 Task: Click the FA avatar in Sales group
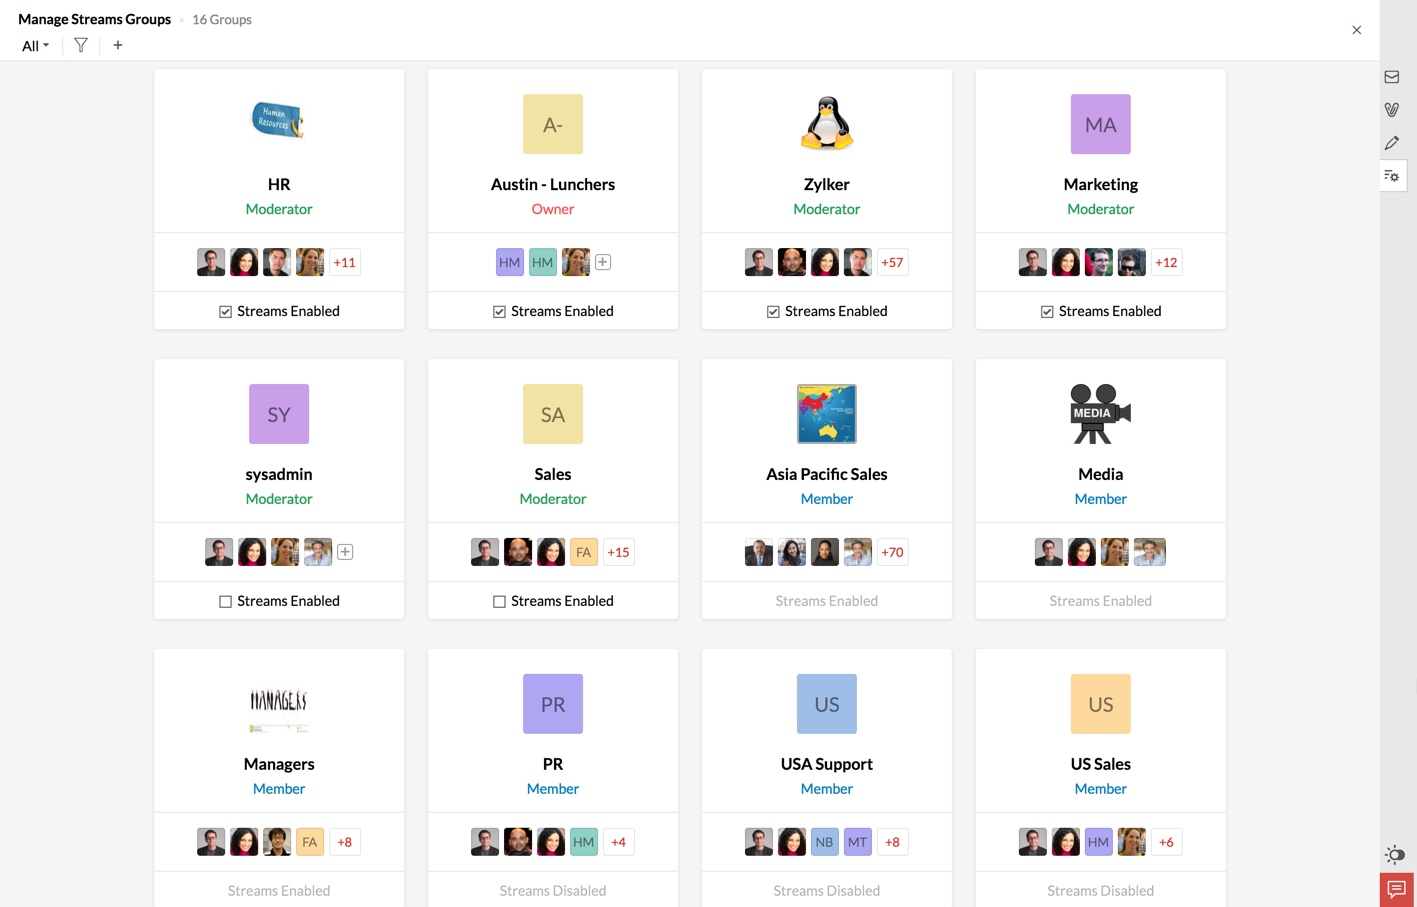pos(584,552)
